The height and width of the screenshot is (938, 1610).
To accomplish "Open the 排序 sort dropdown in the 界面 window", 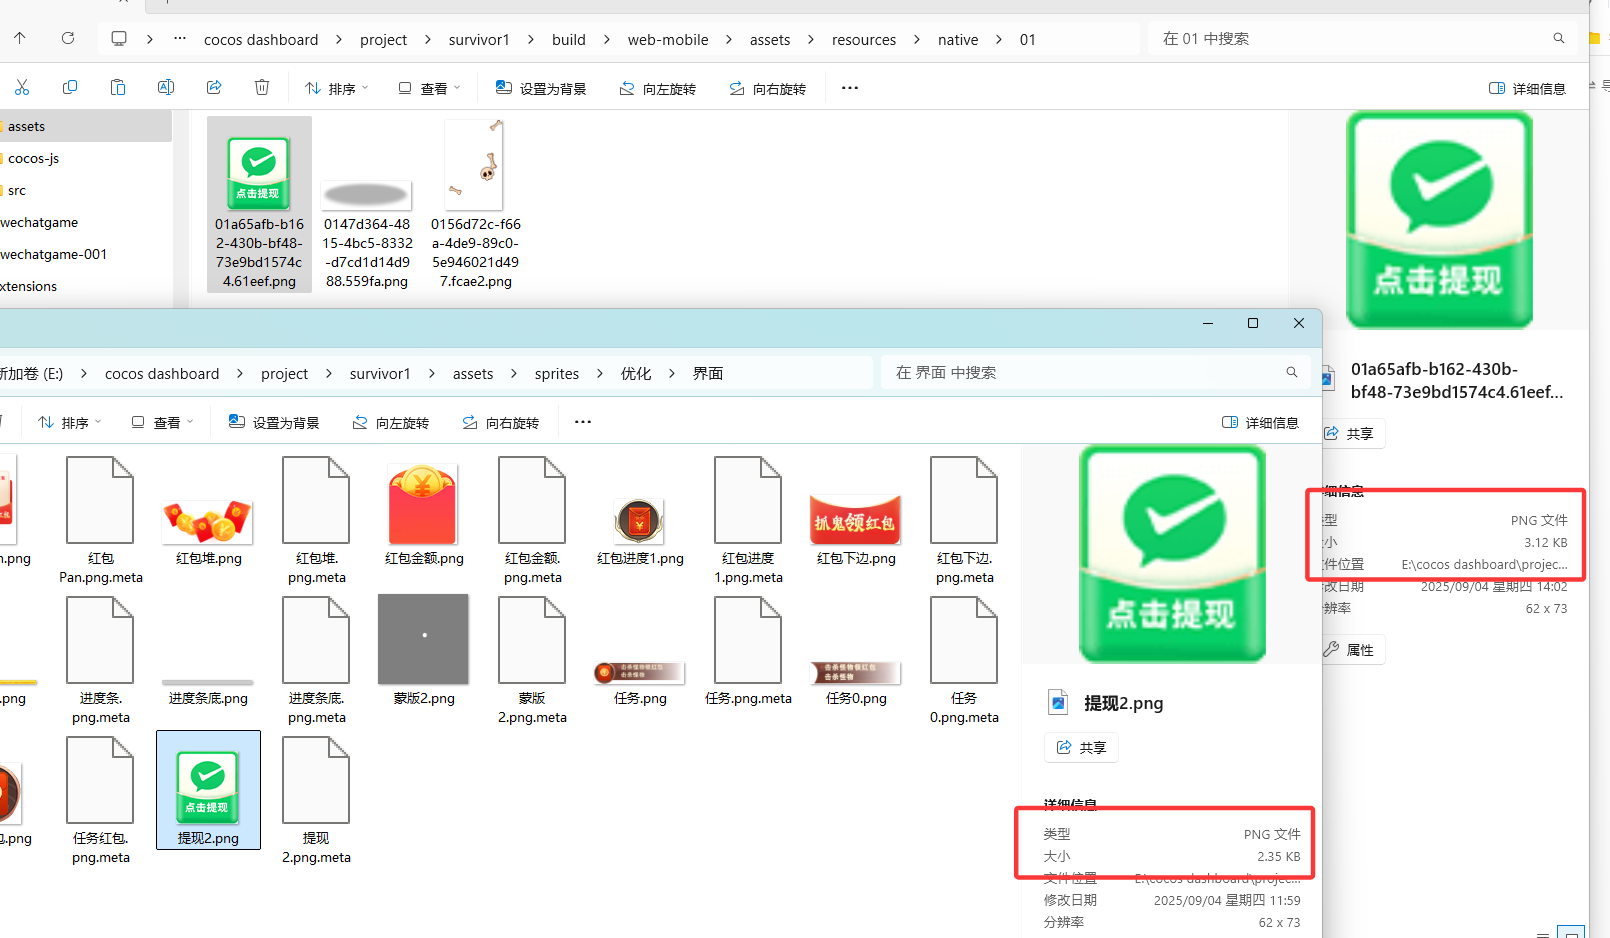I will [x=70, y=423].
